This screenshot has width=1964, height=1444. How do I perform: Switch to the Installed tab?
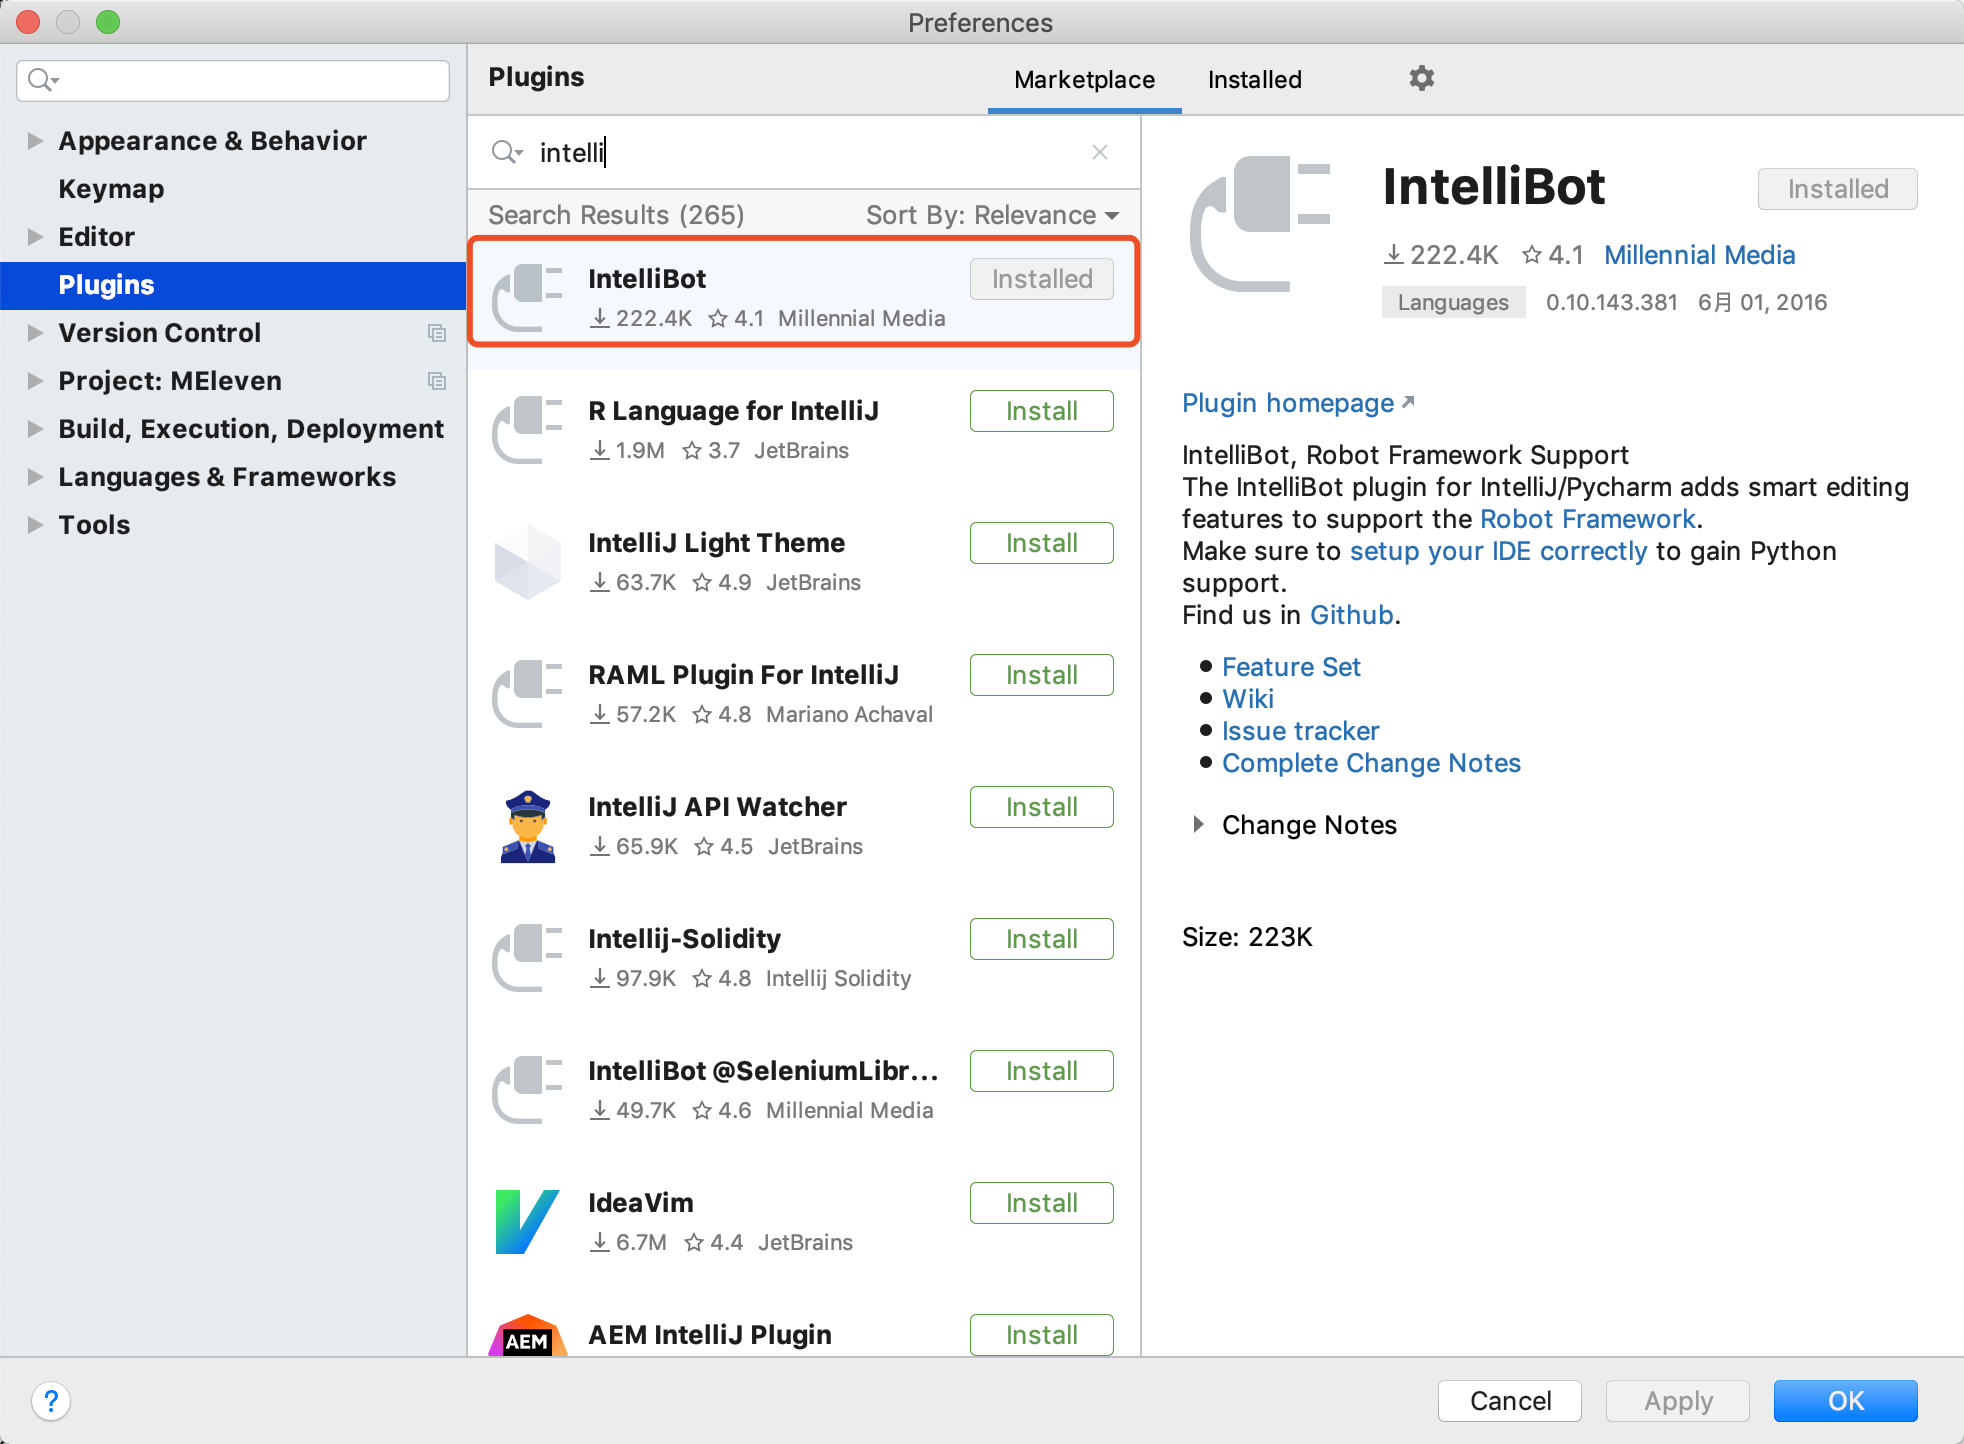click(x=1254, y=80)
